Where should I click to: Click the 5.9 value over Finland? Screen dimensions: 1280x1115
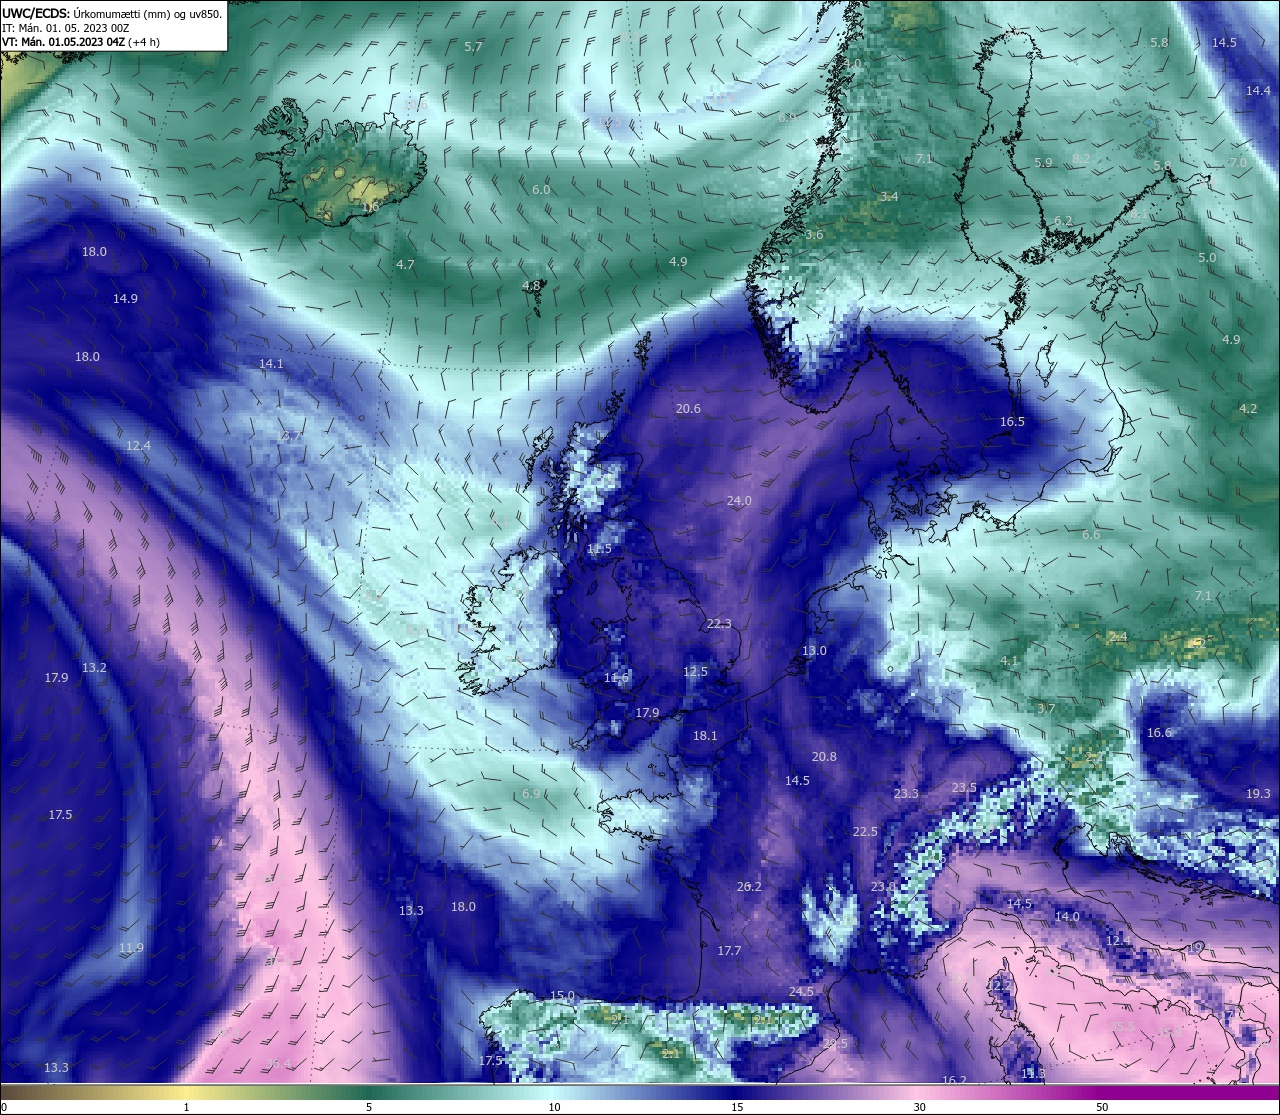[1043, 163]
